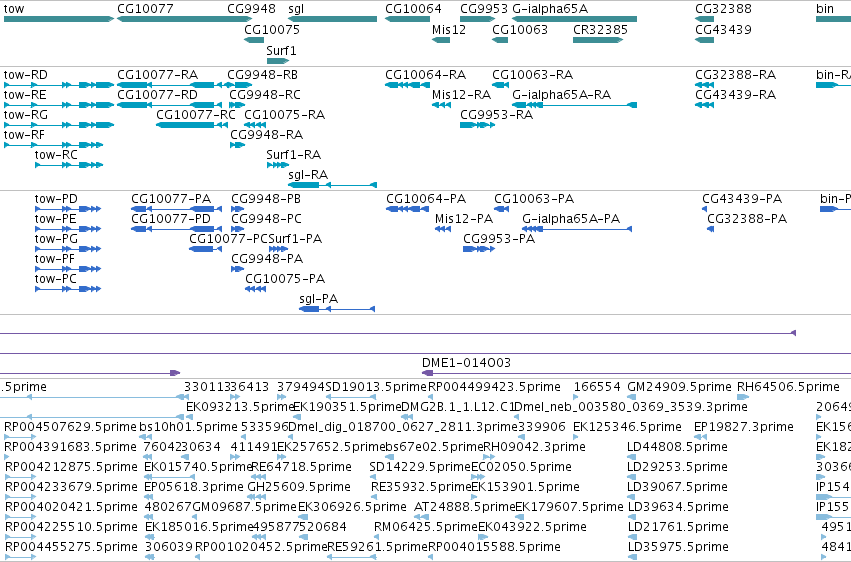Select the Surf1-RA transcript

277,165
